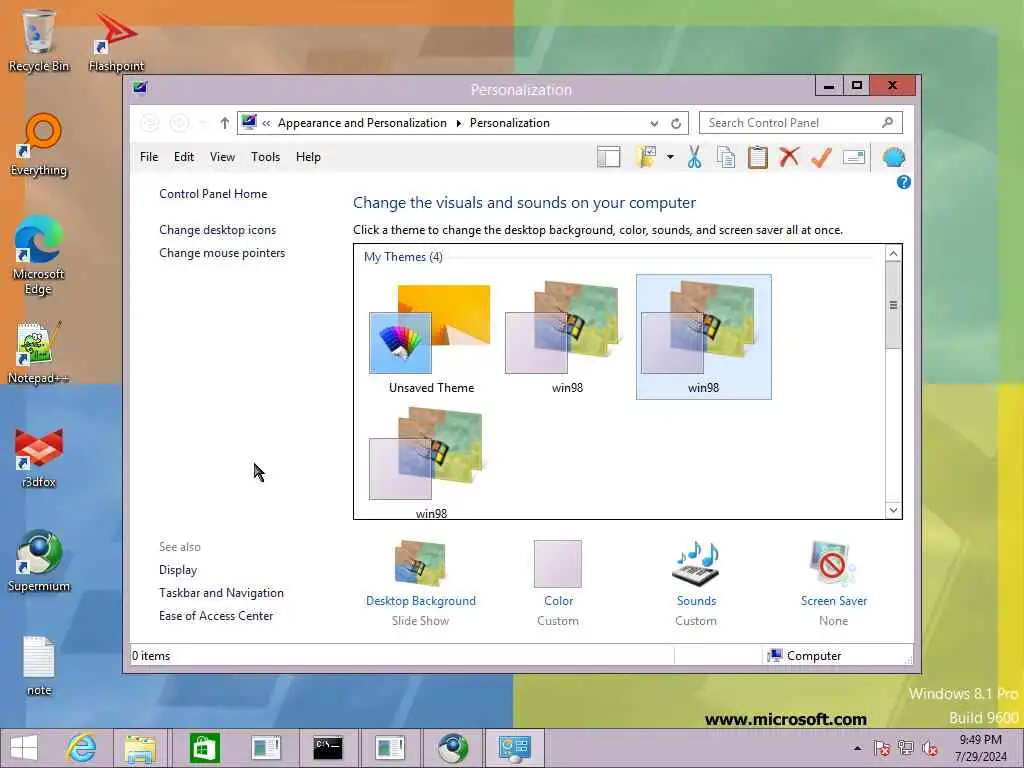The width and height of the screenshot is (1024, 768).
Task: Select the note file on desktop
Action: (x=39, y=665)
